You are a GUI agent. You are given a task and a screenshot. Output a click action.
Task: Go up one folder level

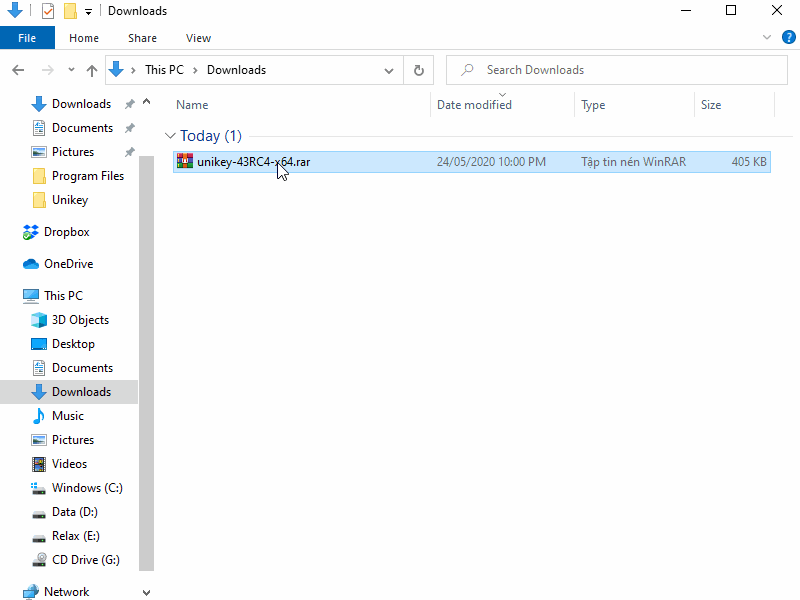pyautogui.click(x=92, y=70)
